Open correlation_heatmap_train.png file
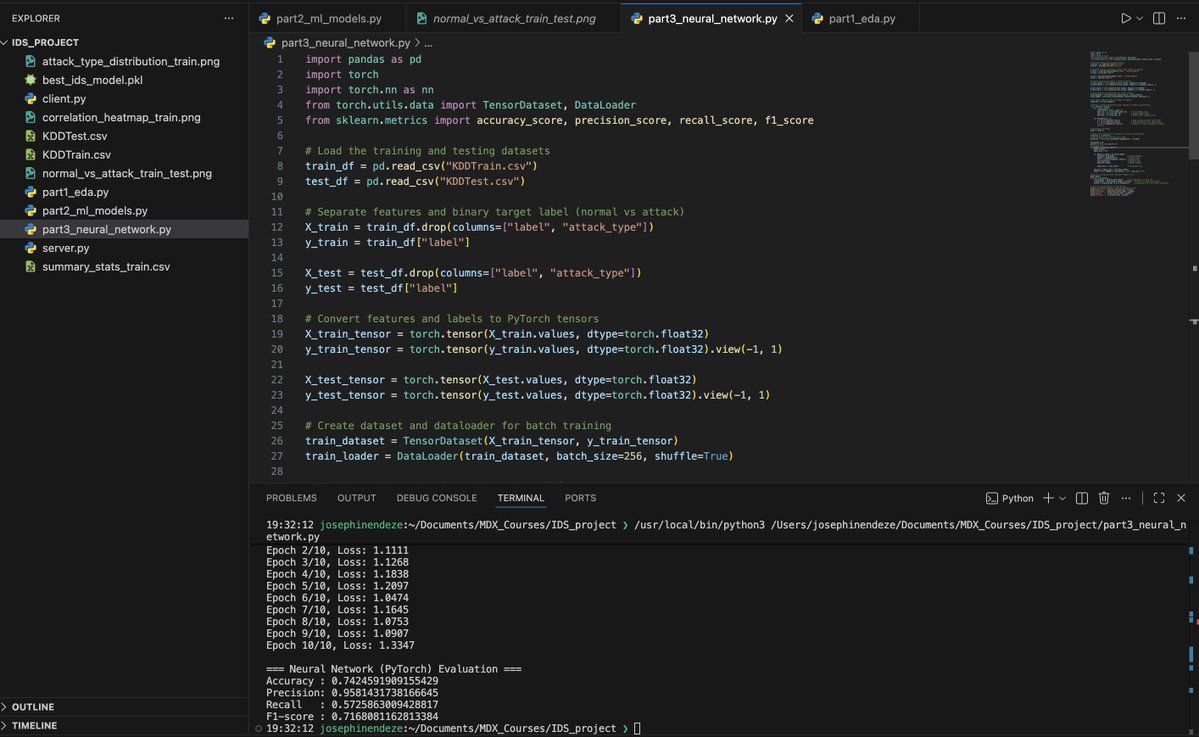Screen dimensions: 1199x737 coord(121,117)
